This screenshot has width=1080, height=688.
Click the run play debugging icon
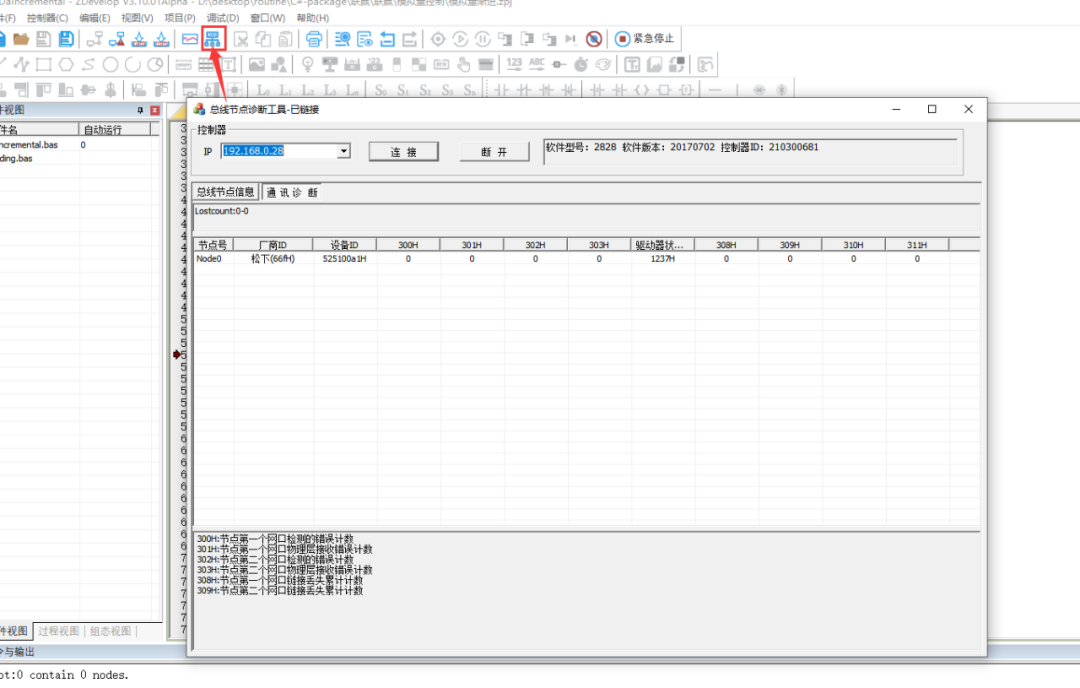point(461,39)
